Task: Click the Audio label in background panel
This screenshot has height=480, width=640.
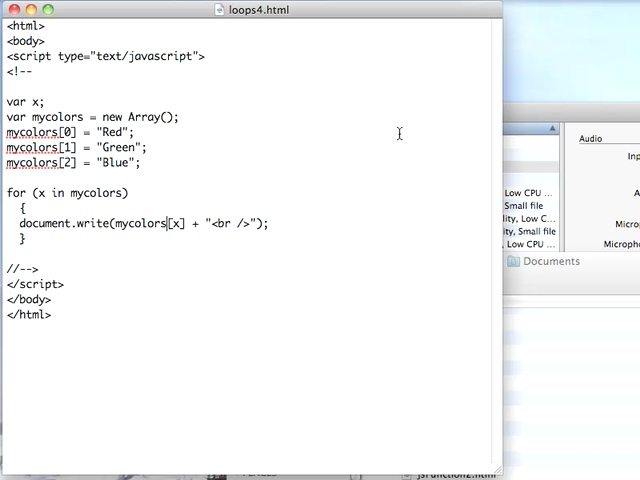Action: tap(591, 139)
